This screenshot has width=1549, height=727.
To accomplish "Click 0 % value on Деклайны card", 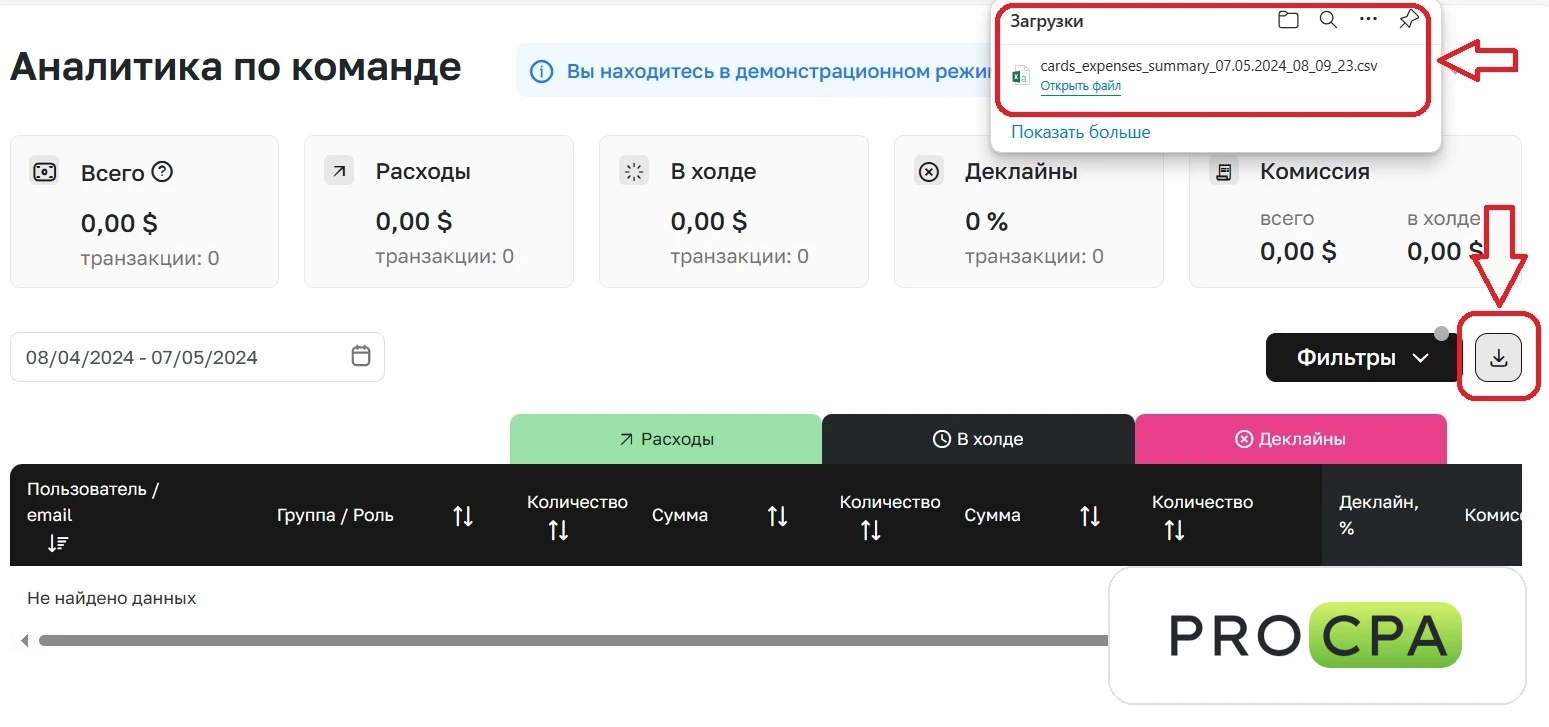I will 987,222.
